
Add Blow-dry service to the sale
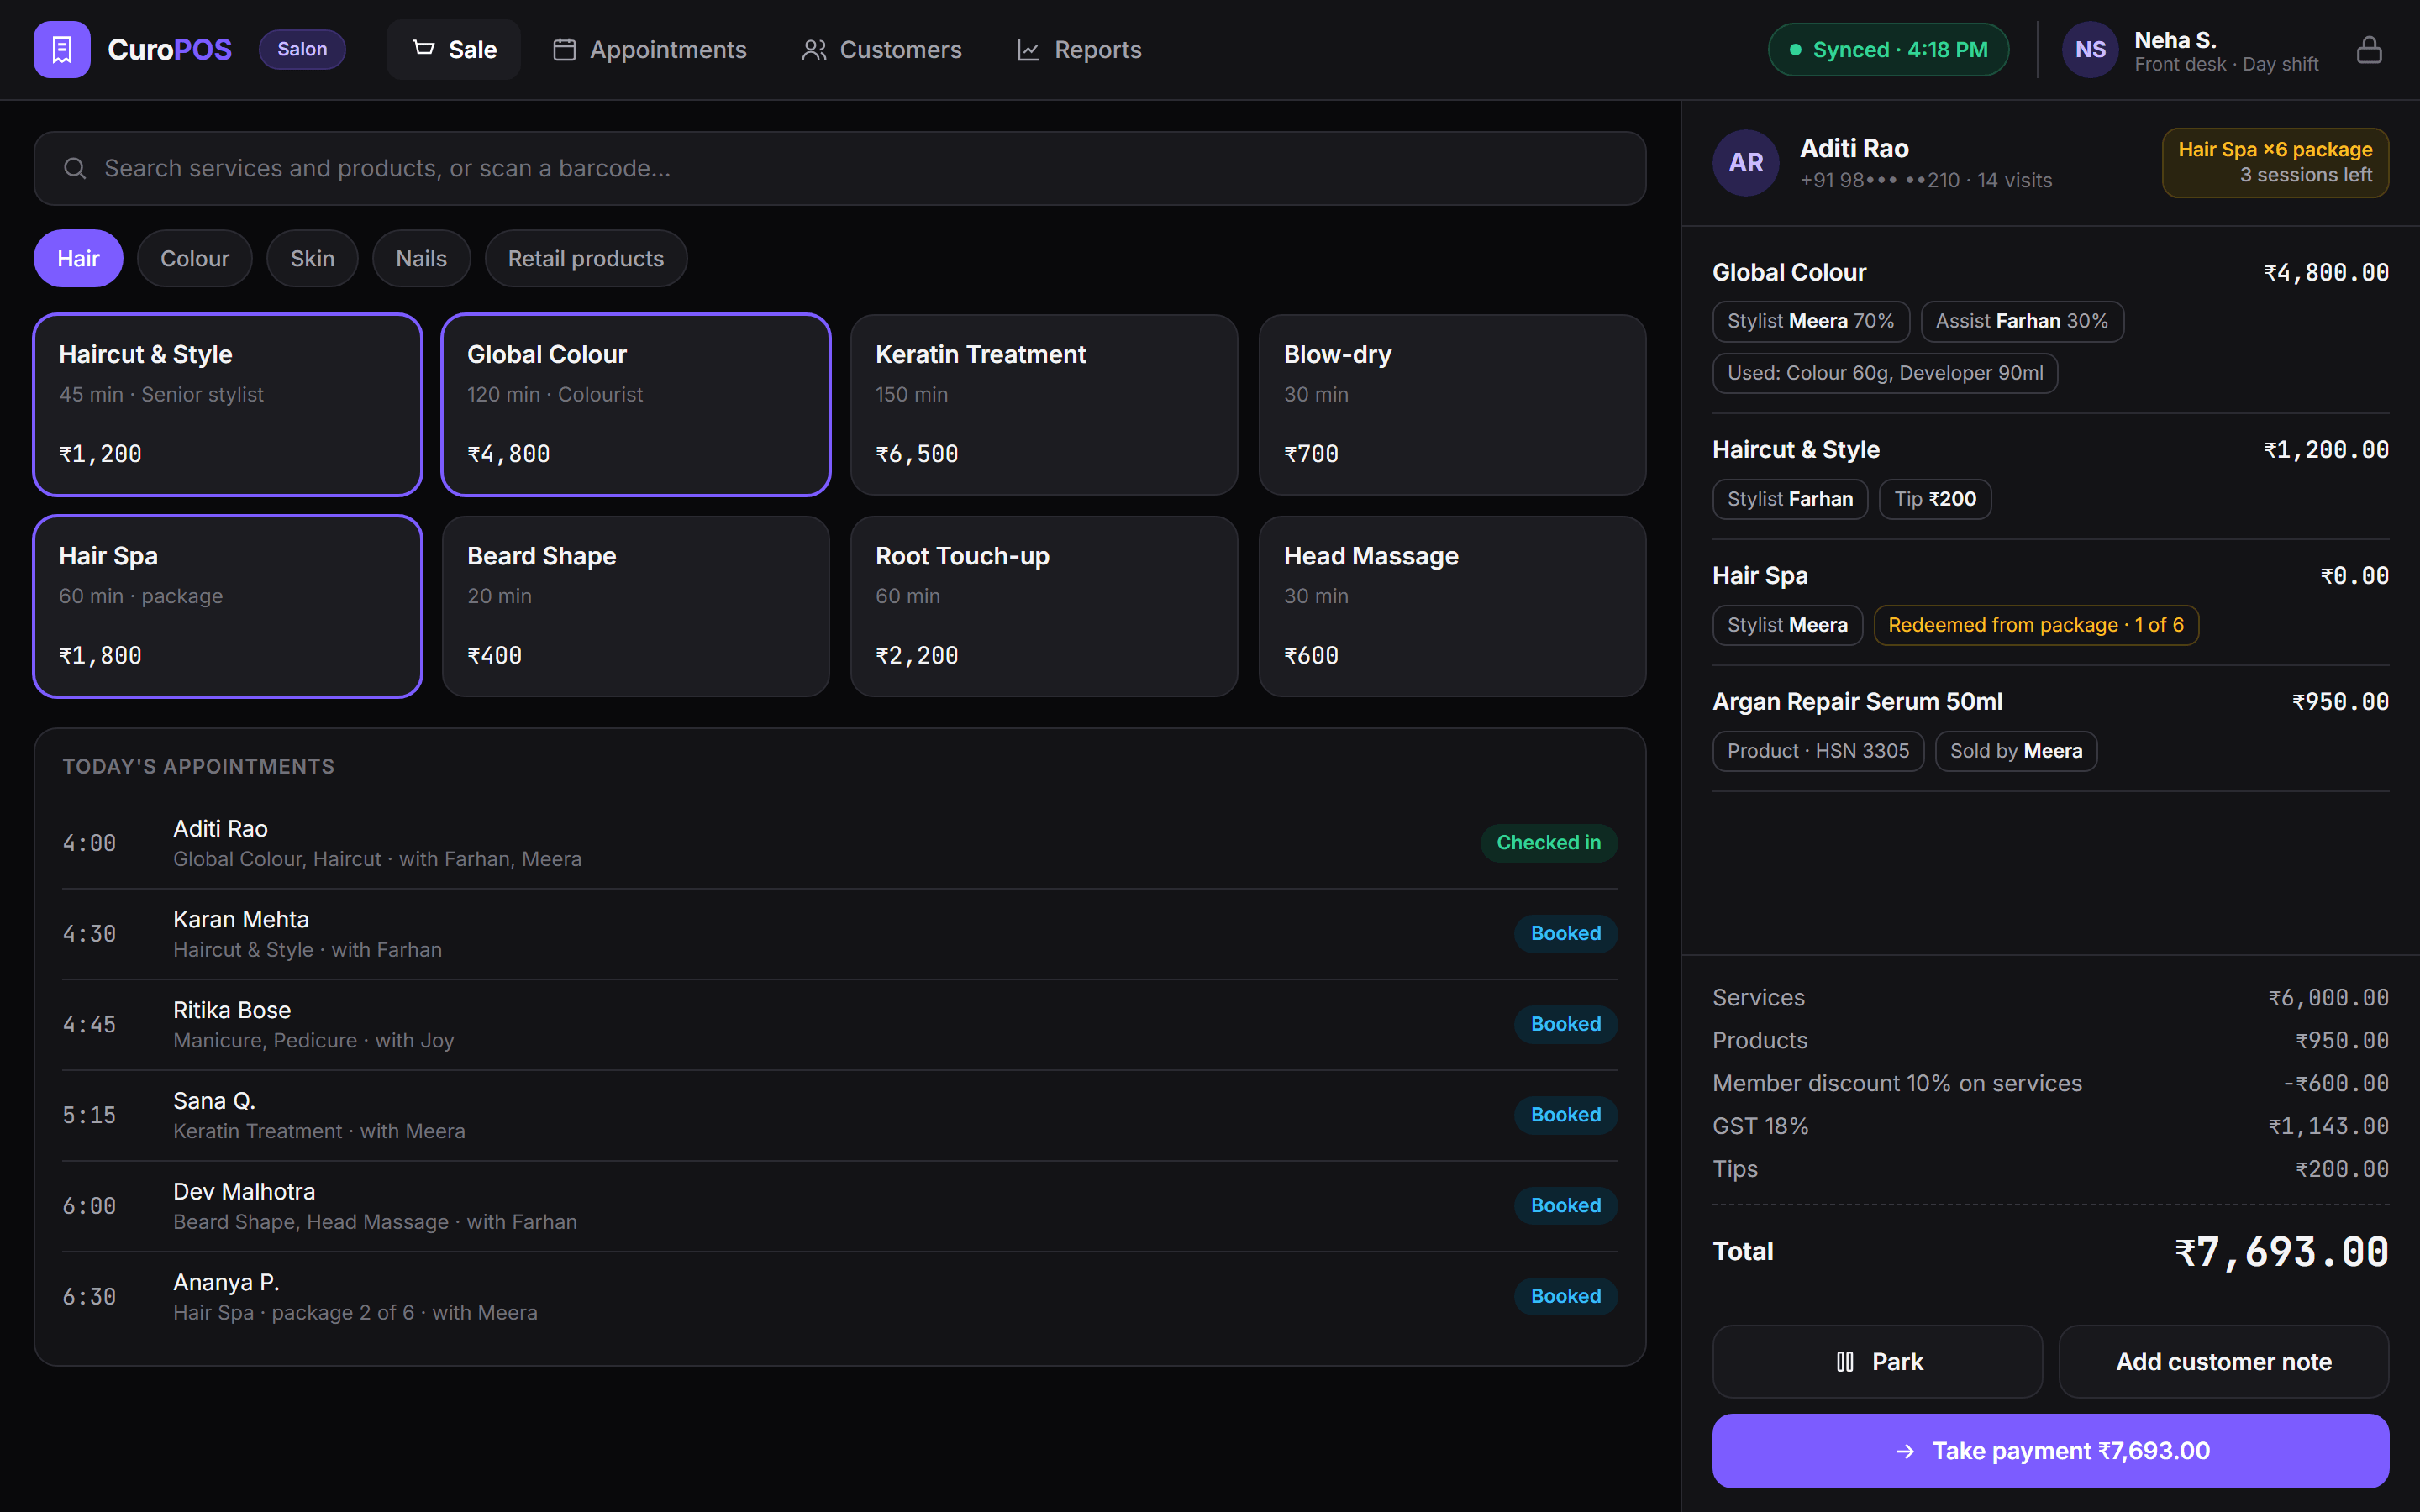click(x=1452, y=405)
